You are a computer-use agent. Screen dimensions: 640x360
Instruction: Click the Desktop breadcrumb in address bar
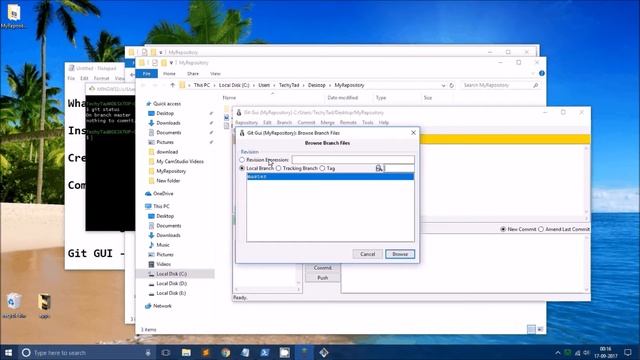[x=316, y=85]
